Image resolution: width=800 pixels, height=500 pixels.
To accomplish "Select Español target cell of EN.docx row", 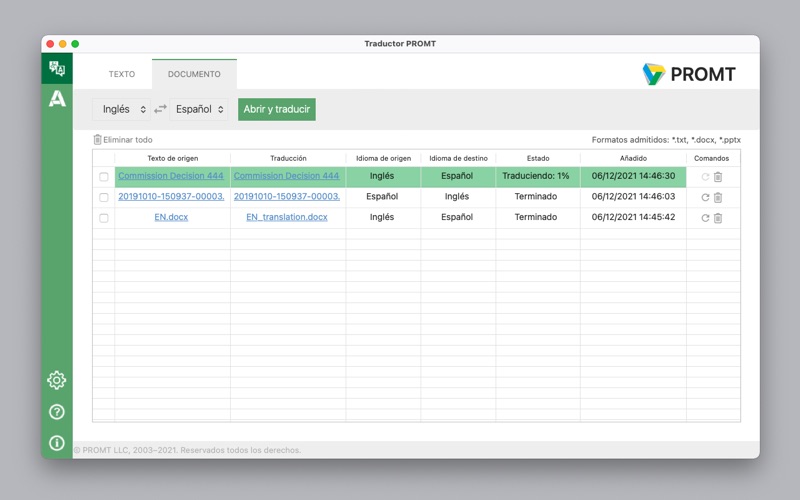I will [457, 217].
